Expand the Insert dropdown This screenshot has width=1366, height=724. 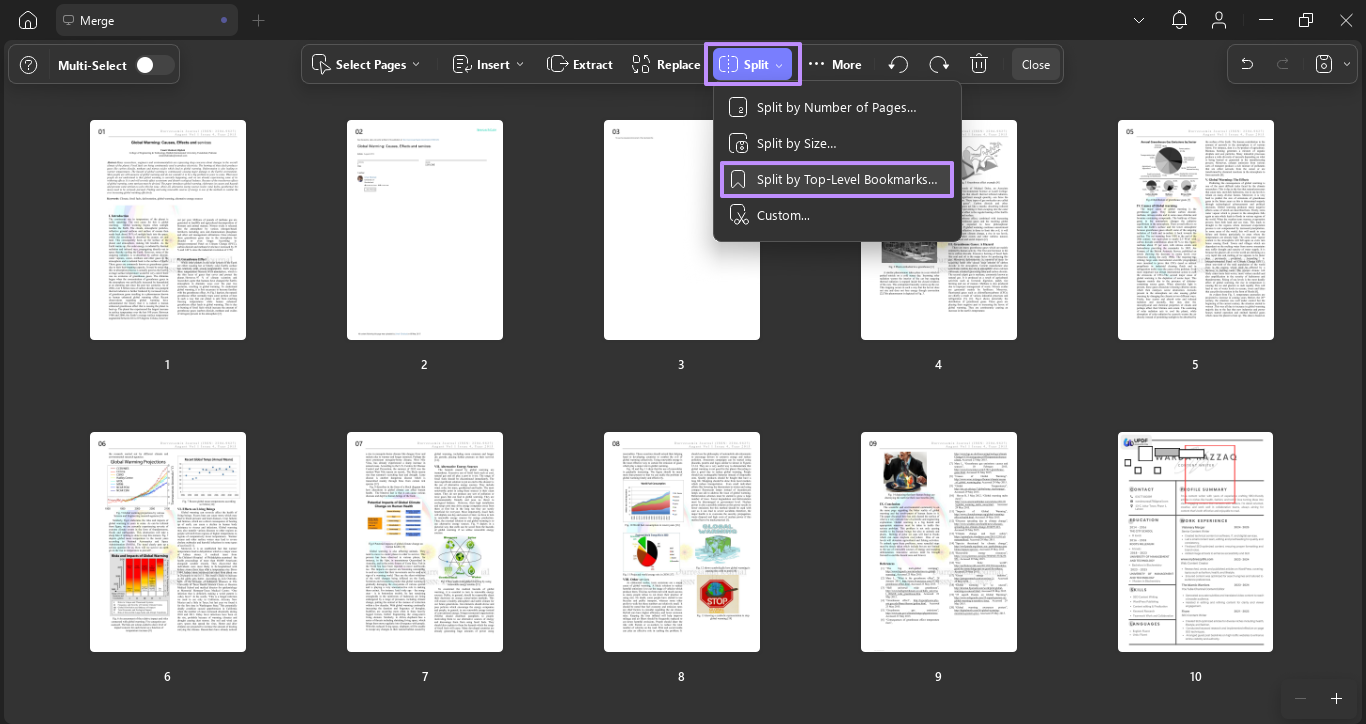pyautogui.click(x=488, y=63)
